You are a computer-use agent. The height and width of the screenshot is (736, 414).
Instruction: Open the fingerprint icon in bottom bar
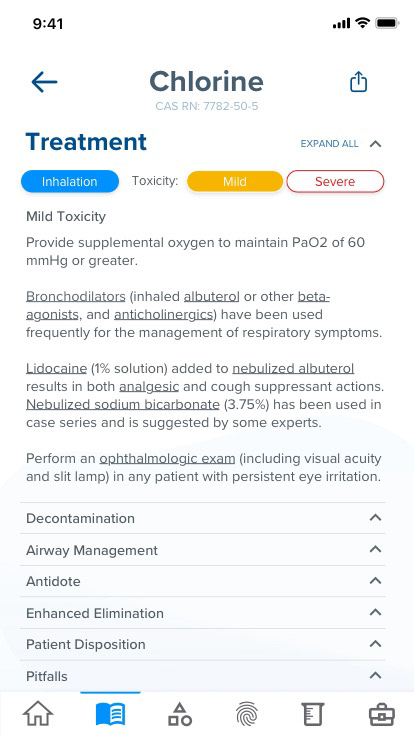[247, 714]
